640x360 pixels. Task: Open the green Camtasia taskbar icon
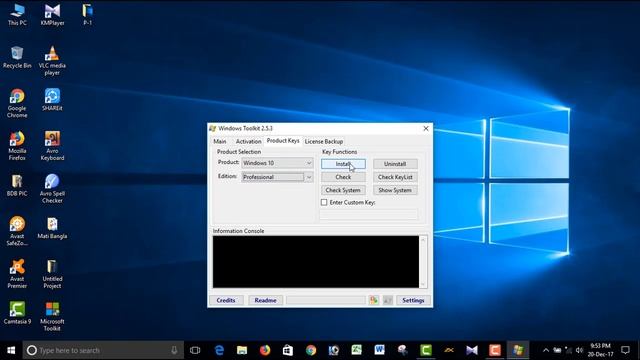tap(426, 350)
